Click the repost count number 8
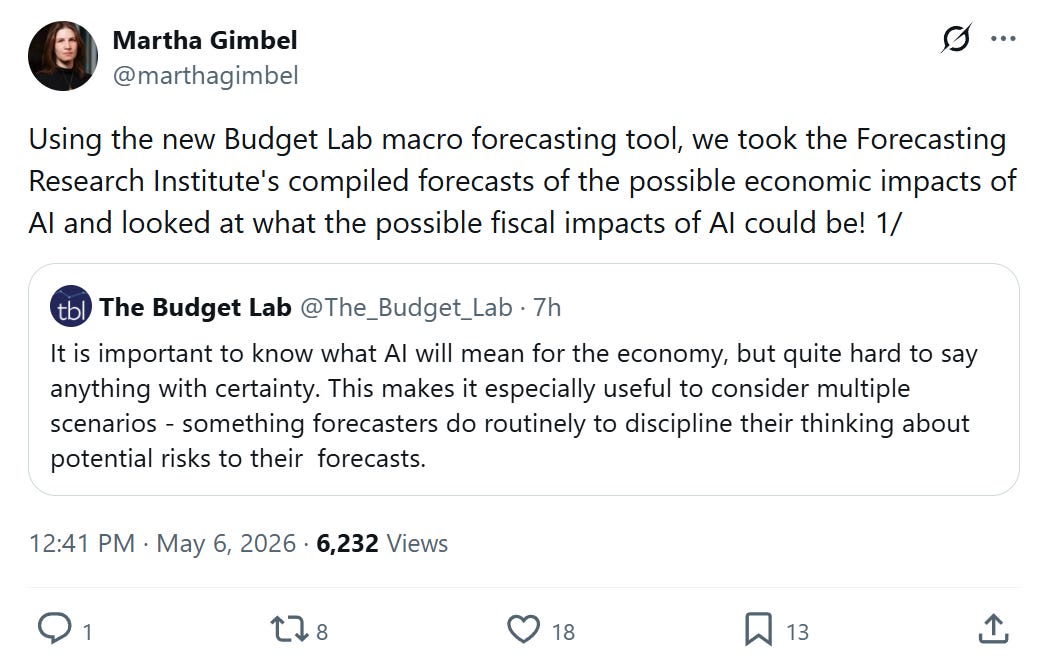 coord(321,632)
